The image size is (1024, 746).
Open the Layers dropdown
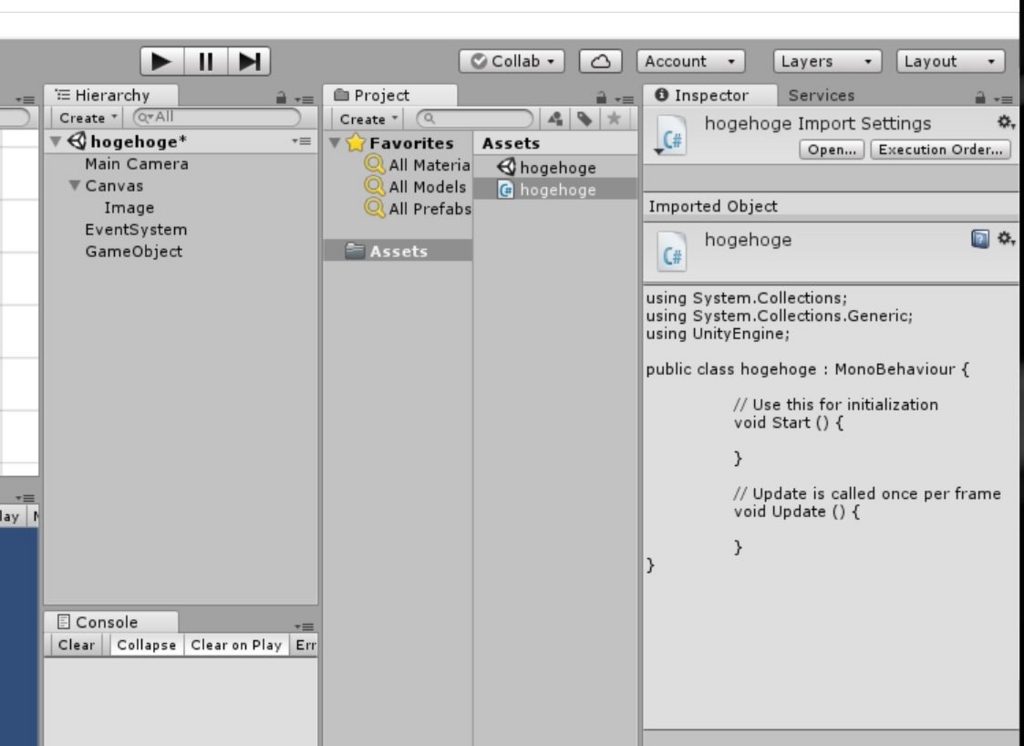[x=827, y=61]
